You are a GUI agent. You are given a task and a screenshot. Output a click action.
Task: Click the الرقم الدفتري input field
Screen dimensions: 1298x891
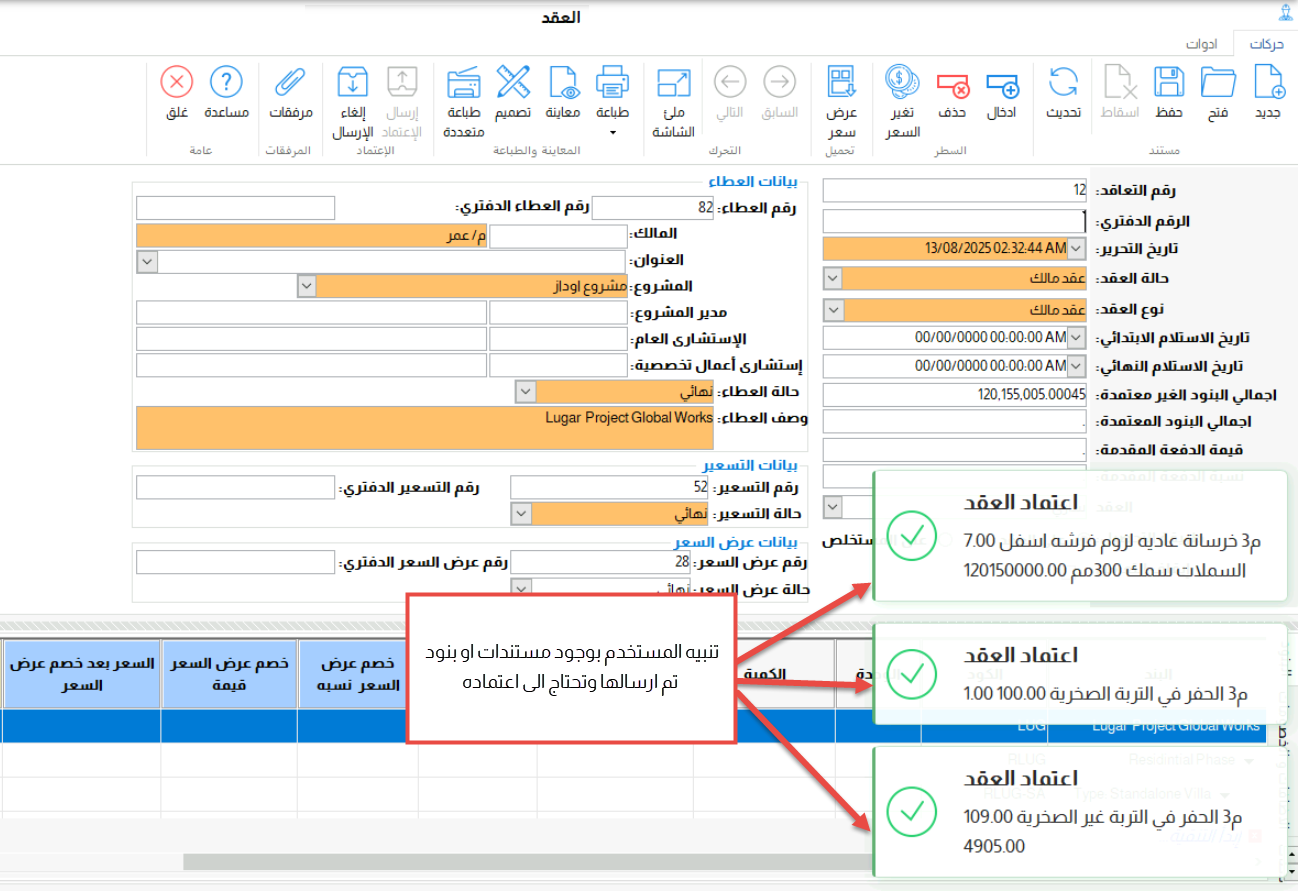tap(954, 221)
